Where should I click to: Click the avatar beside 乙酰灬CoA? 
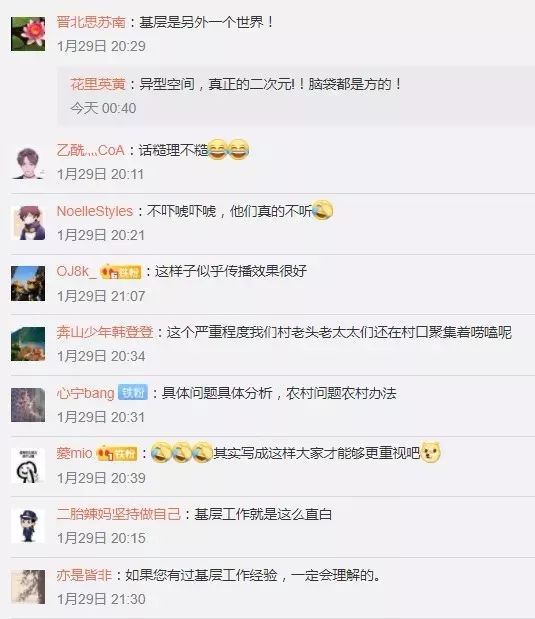point(28,162)
